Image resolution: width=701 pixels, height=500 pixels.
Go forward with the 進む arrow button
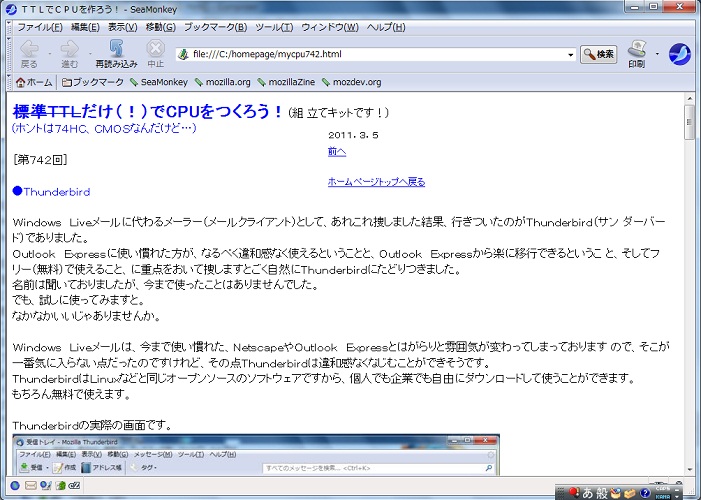pos(69,54)
